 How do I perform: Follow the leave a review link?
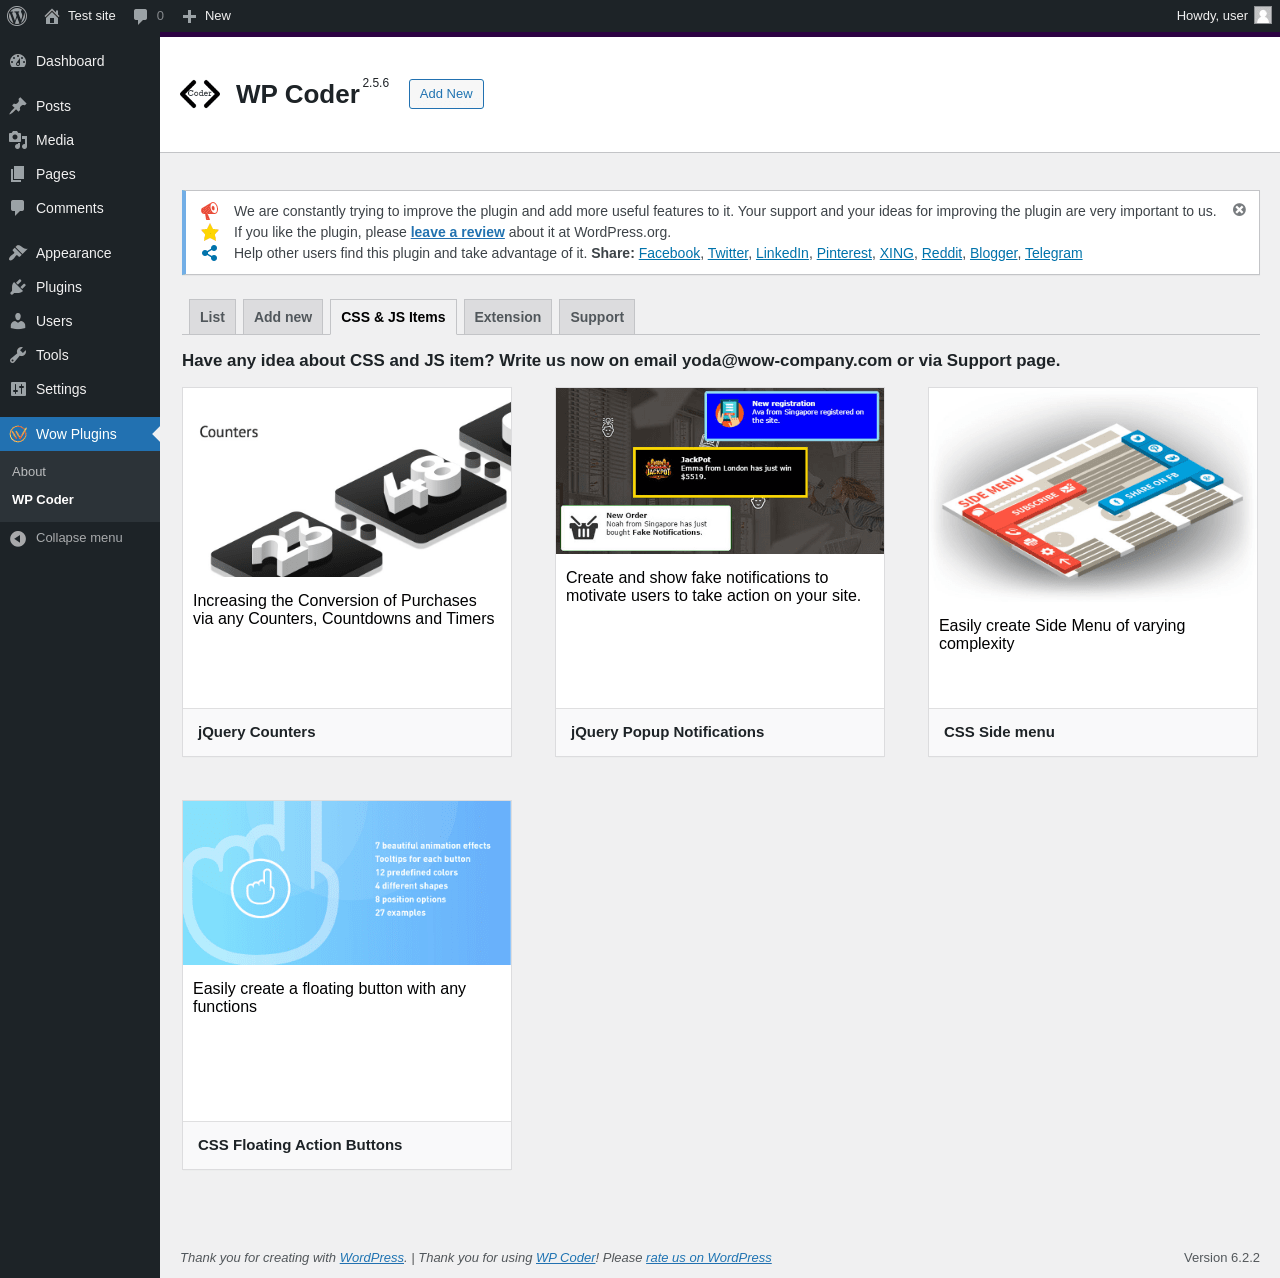coord(457,232)
